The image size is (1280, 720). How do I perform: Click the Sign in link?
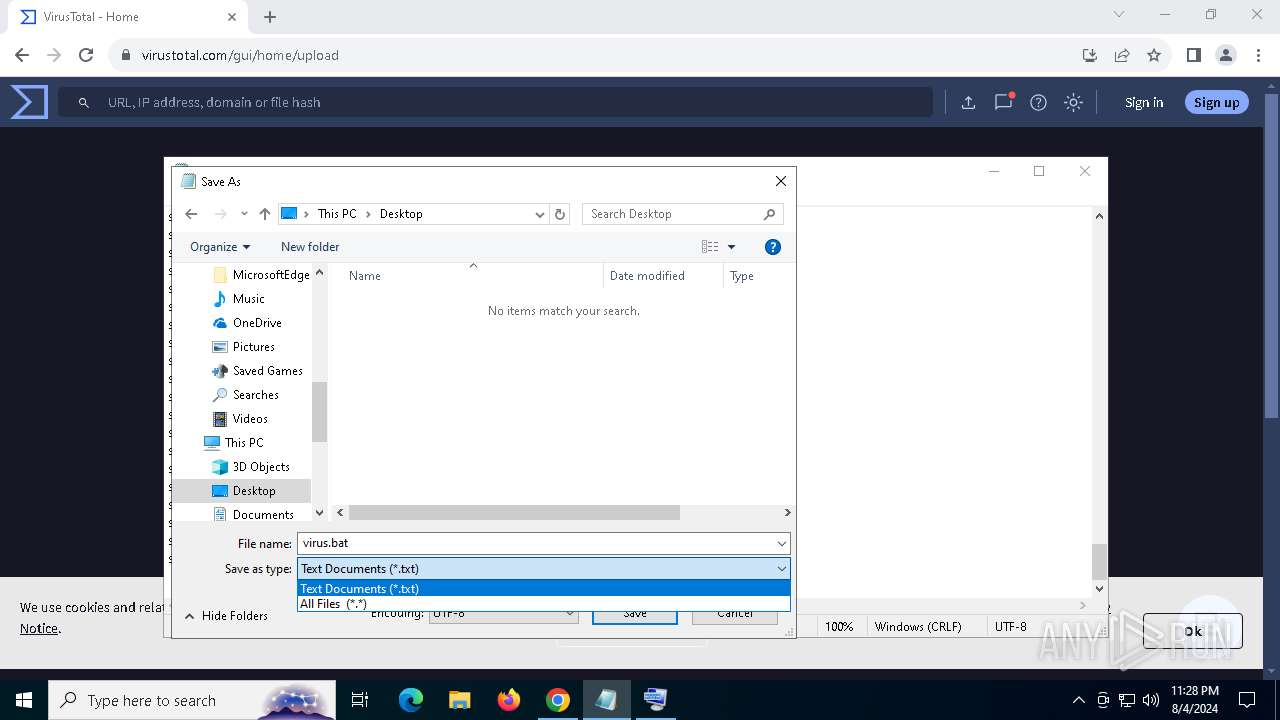pos(1144,102)
